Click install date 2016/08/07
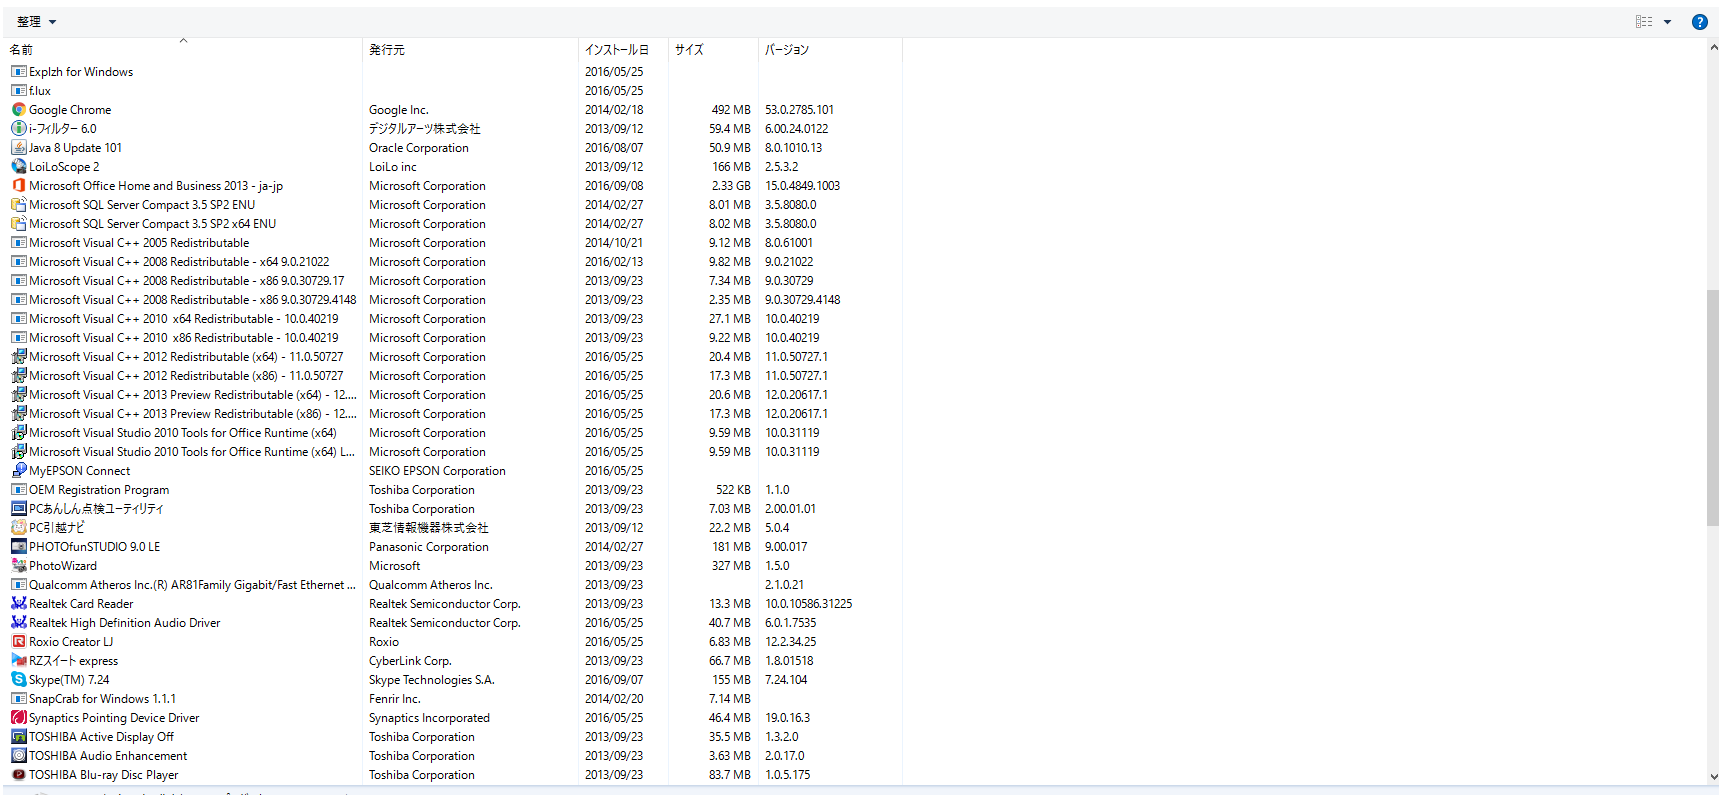 (614, 148)
